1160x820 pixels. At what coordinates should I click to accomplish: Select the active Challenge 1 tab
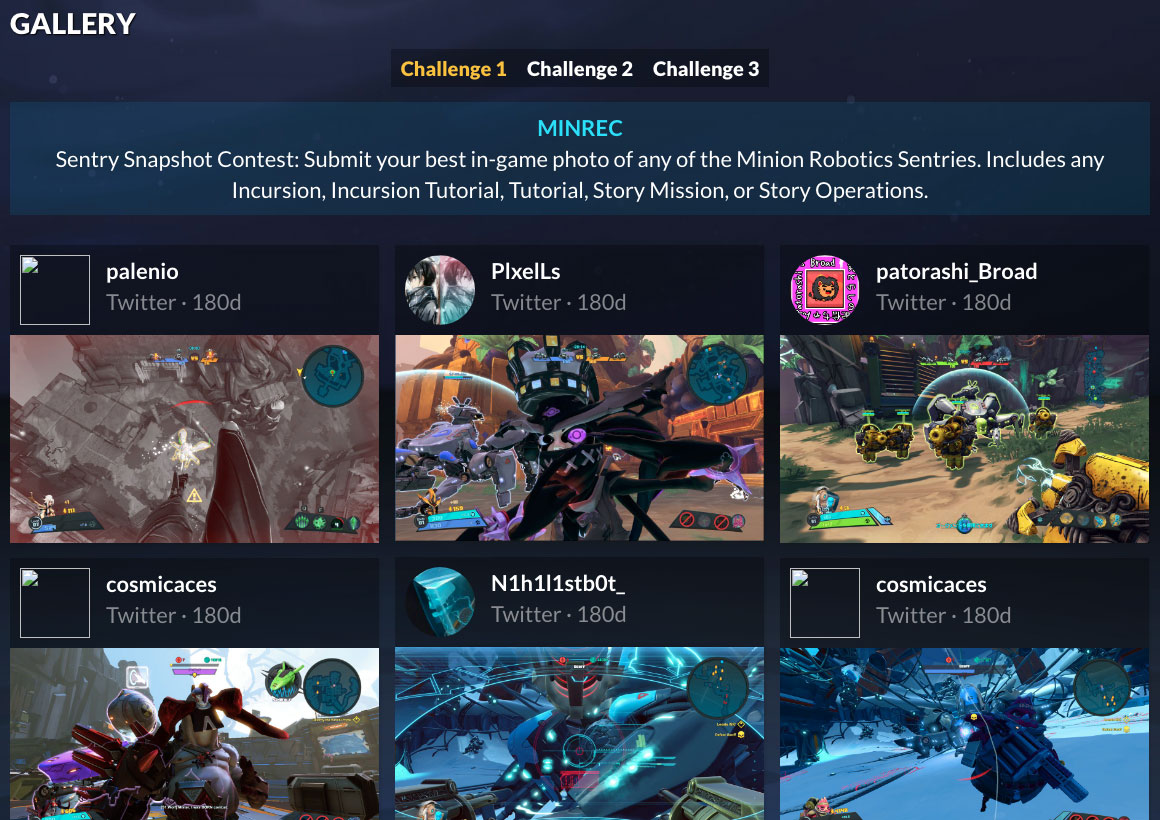(x=453, y=69)
